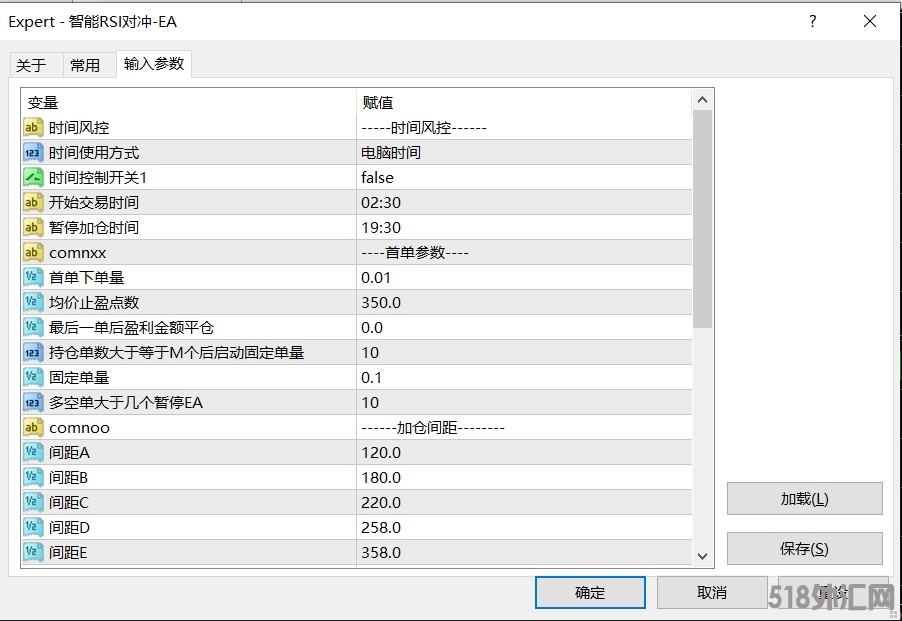Click the double icon beside 最后一单后盈利金额平仓
This screenshot has height=621, width=902.
pyautogui.click(x=33, y=328)
